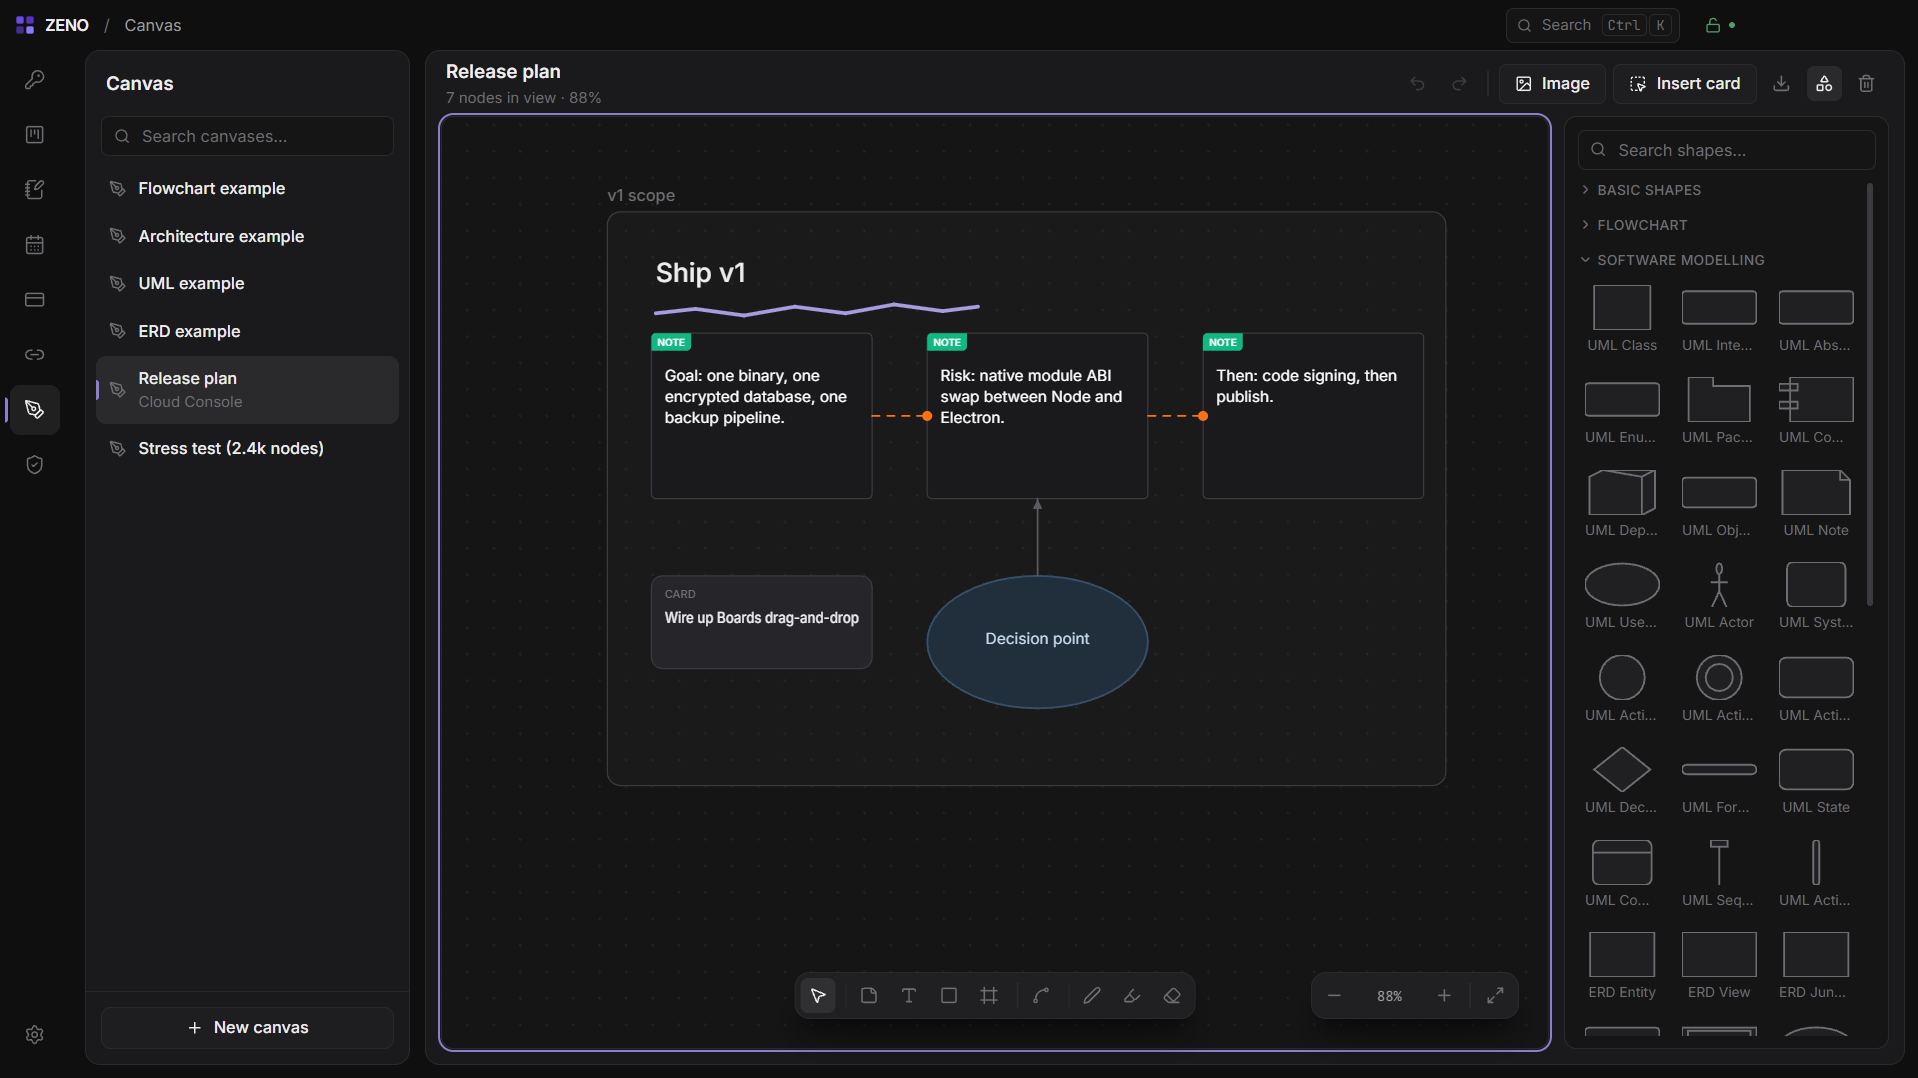Toggle the shapes panel button
This screenshot has width=1918, height=1078.
tap(1824, 84)
